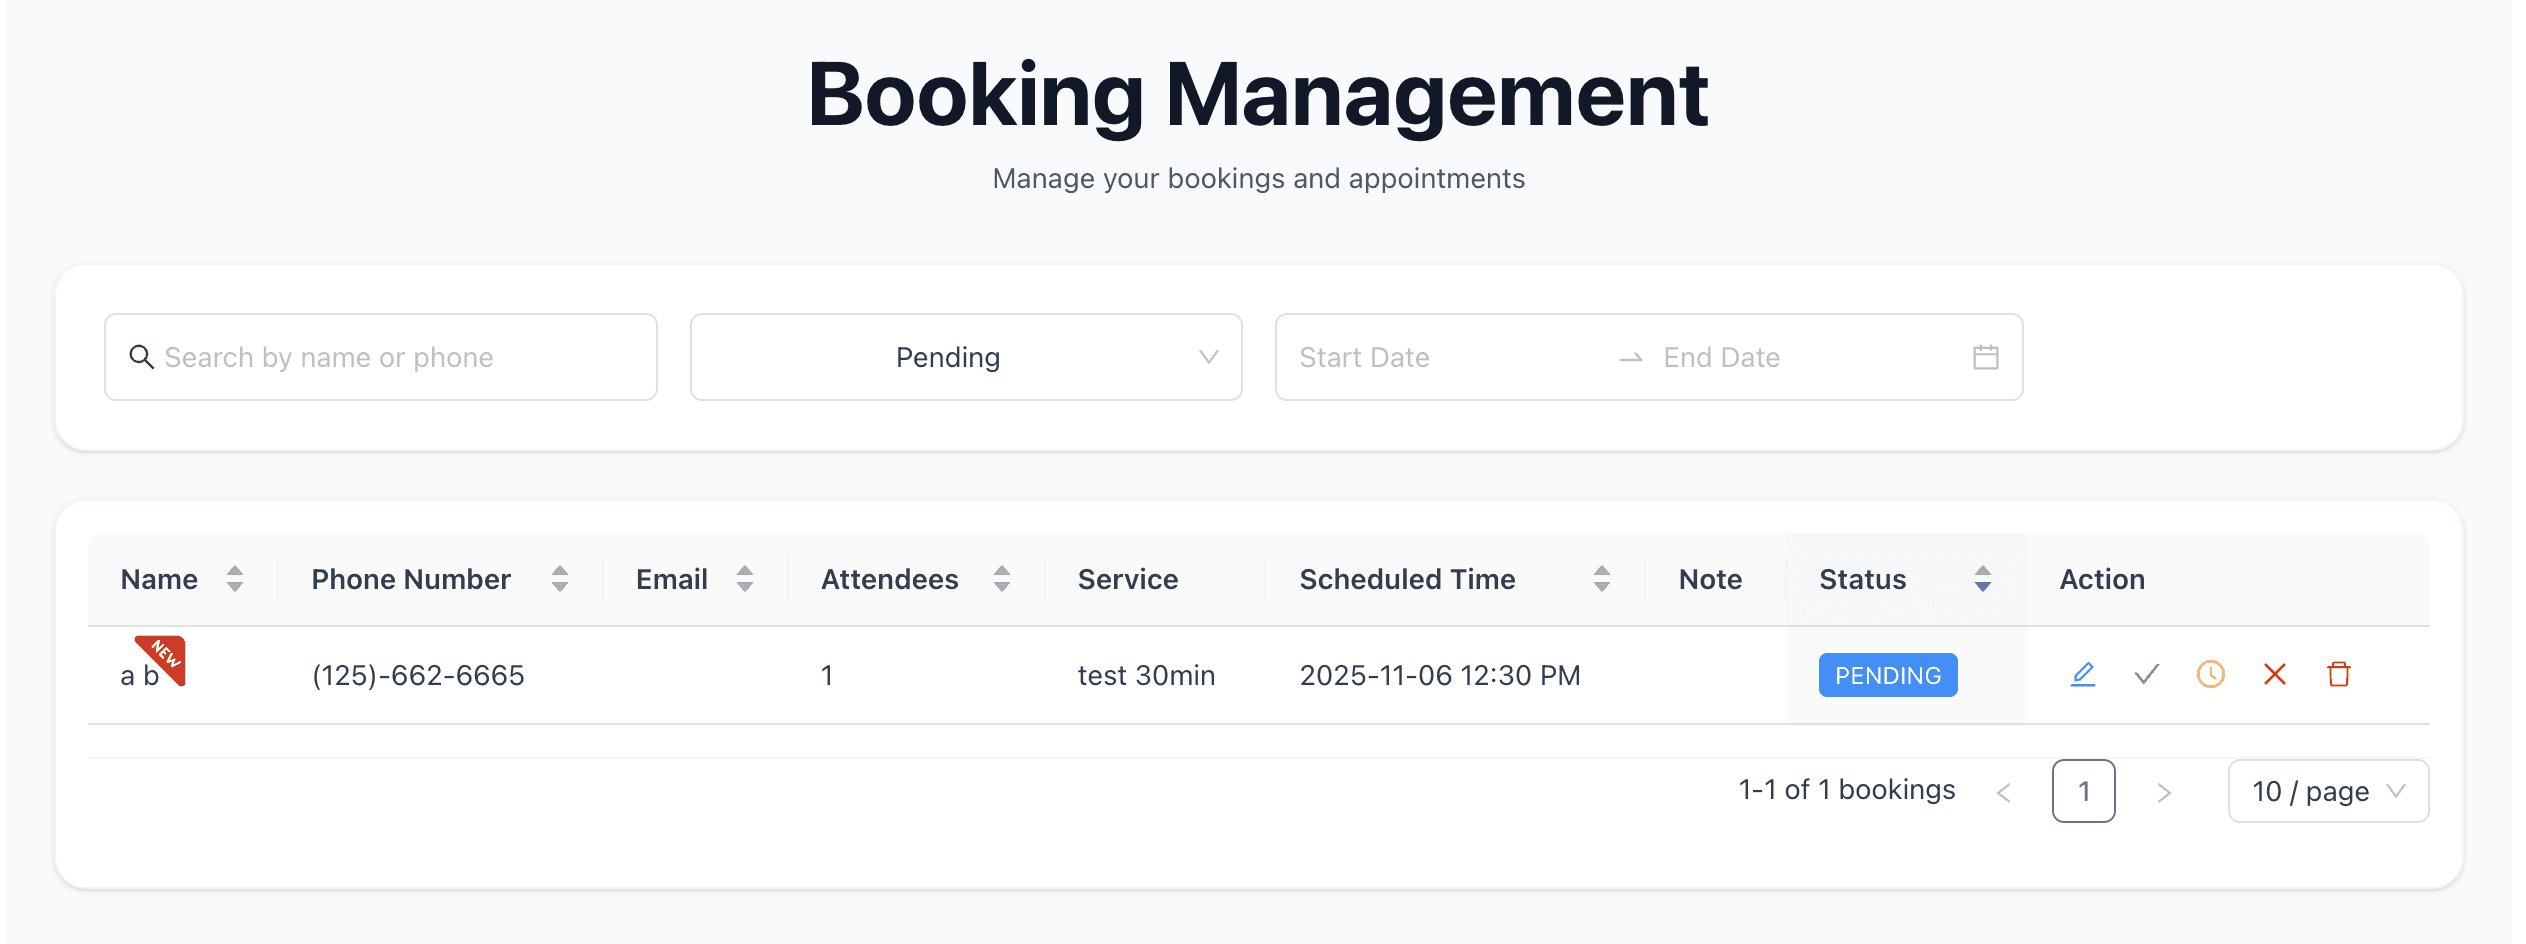Toggle sorting on the Scheduled Time column
This screenshot has width=2526, height=944.
(1601, 578)
